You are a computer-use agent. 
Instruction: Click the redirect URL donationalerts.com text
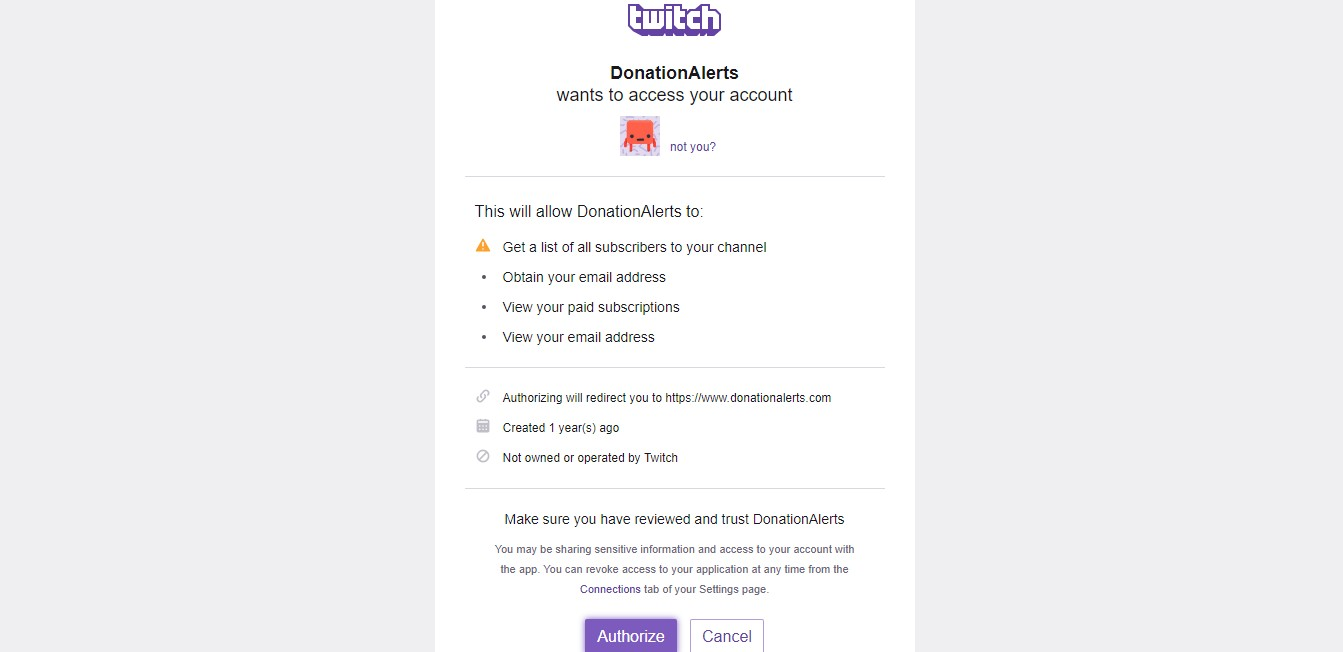(748, 398)
